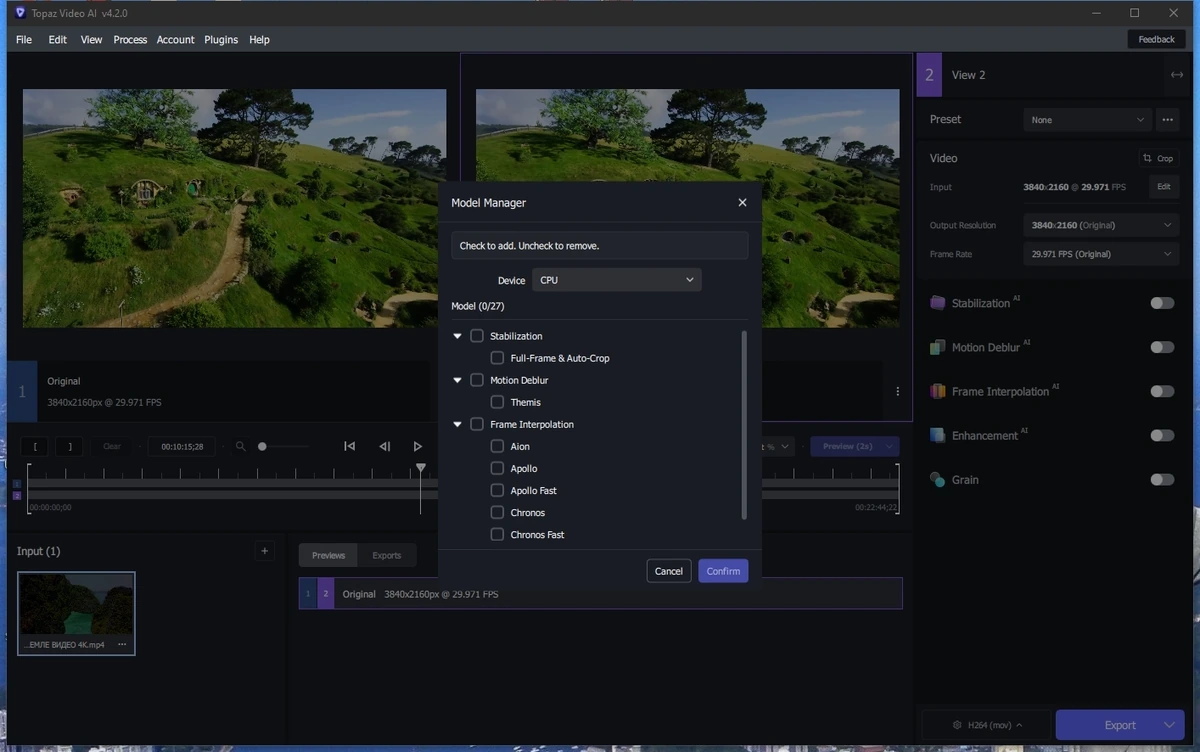Click the preset more options ellipsis

pyautogui.click(x=1167, y=120)
